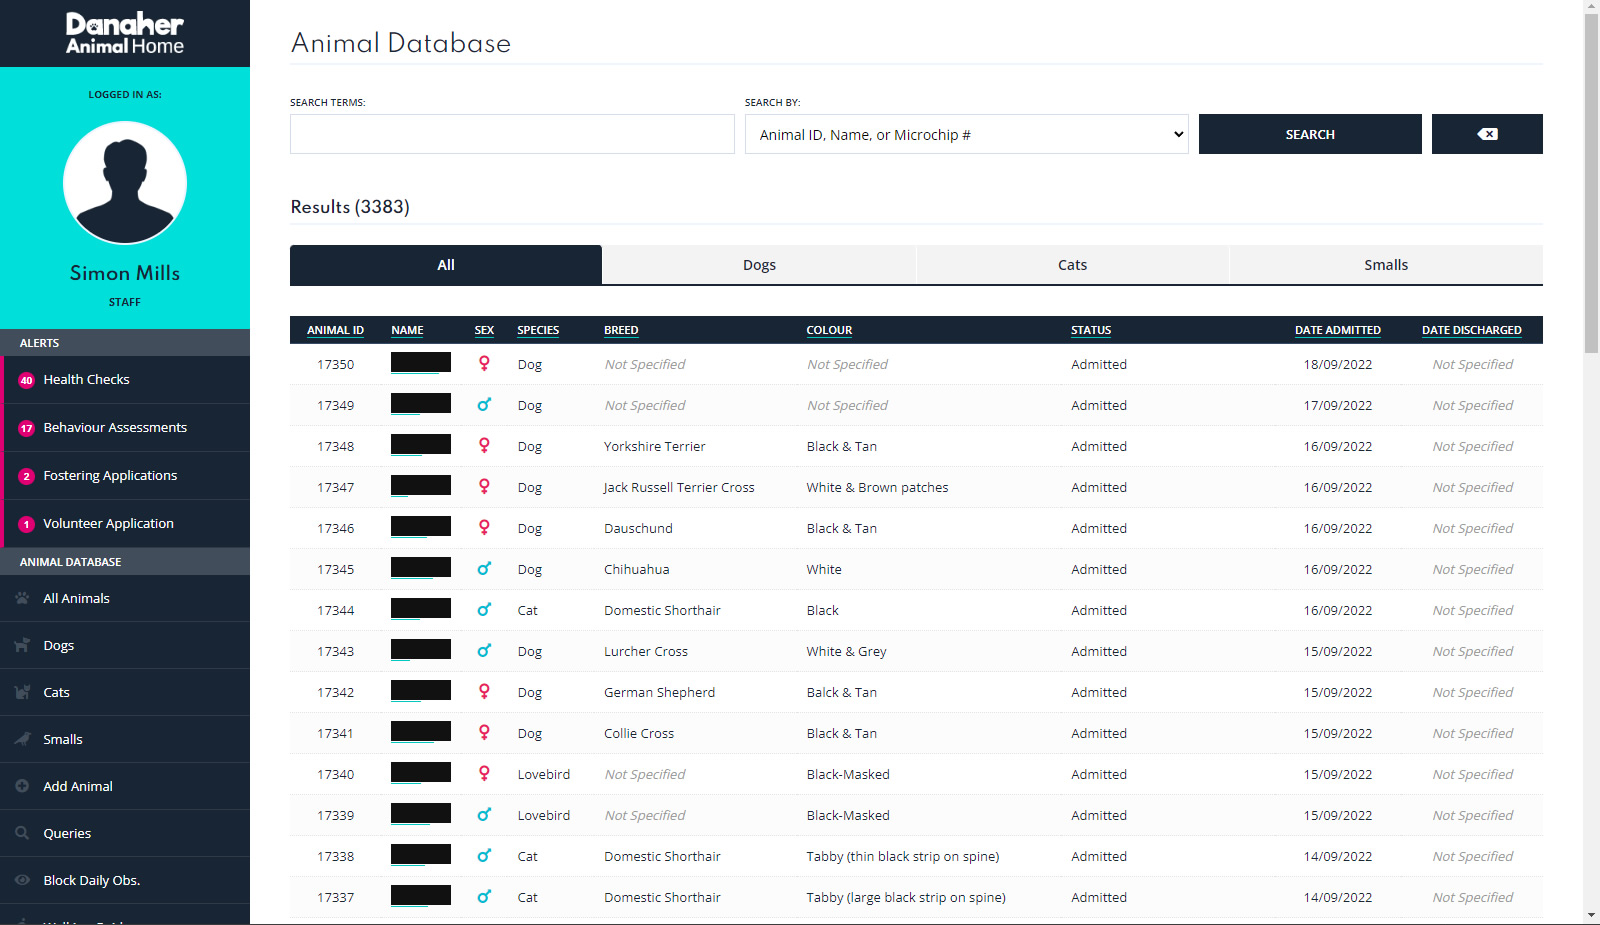Switch to the Cats results tab
Viewport: 1600px width, 925px height.
click(x=1072, y=265)
